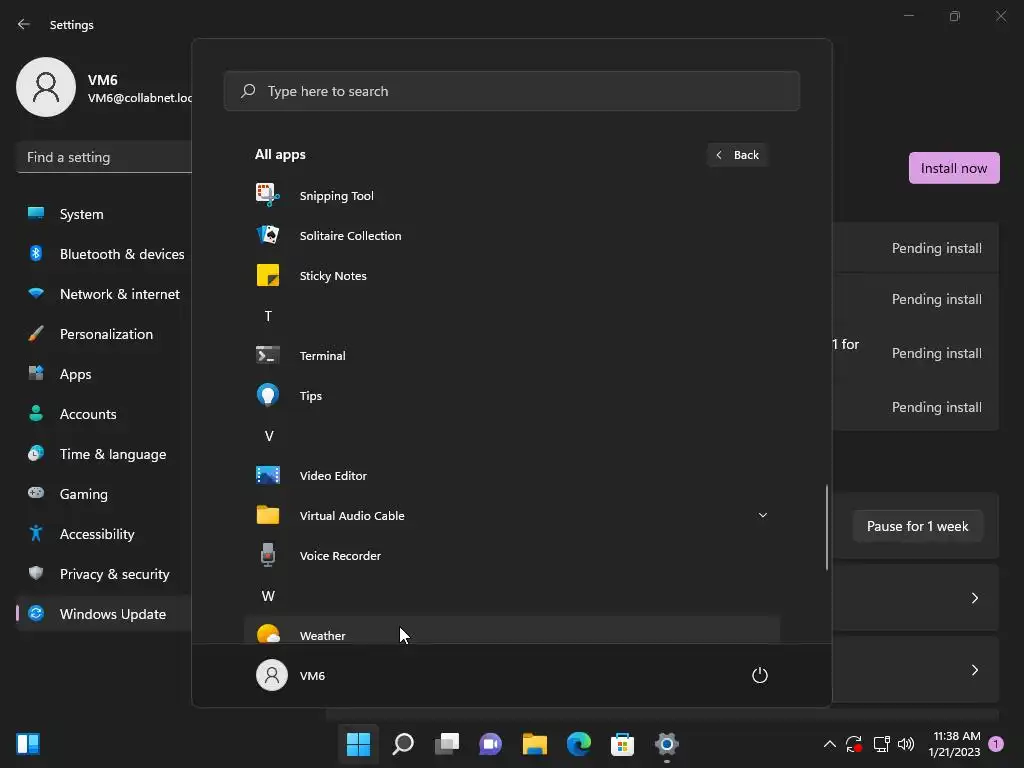Jump to letter T header in All apps
1024x768 pixels.
pos(268,316)
